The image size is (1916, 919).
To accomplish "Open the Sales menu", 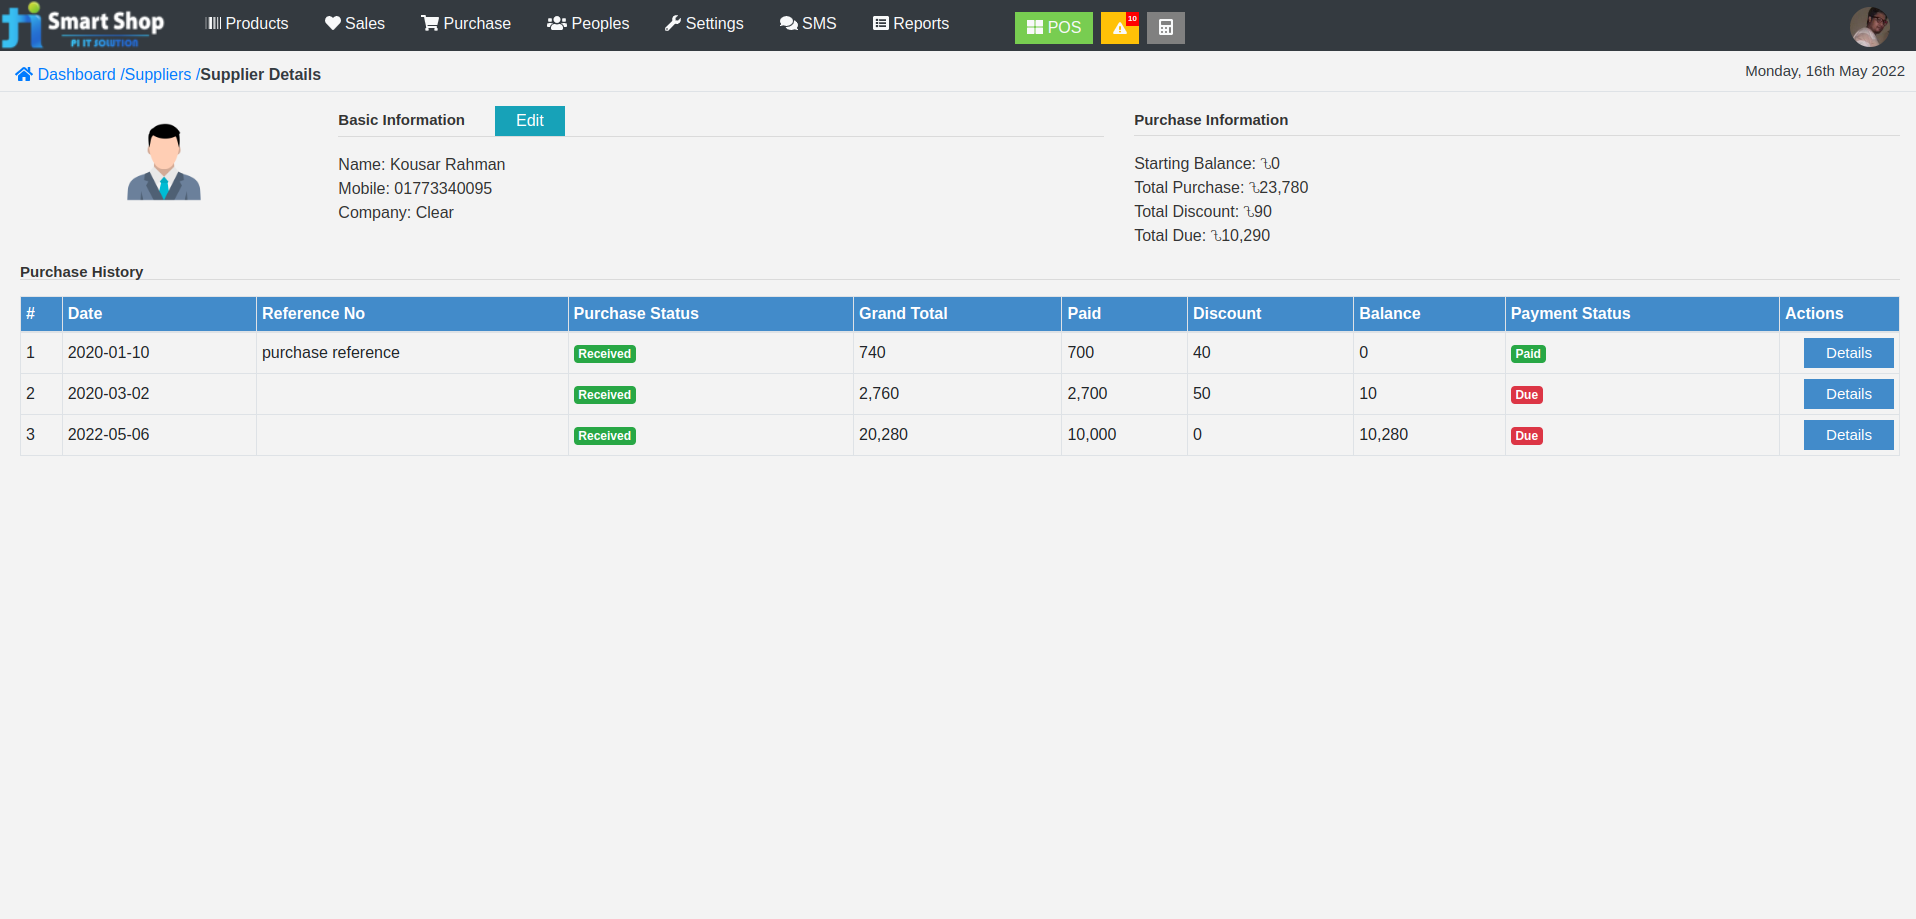I will tap(355, 22).
